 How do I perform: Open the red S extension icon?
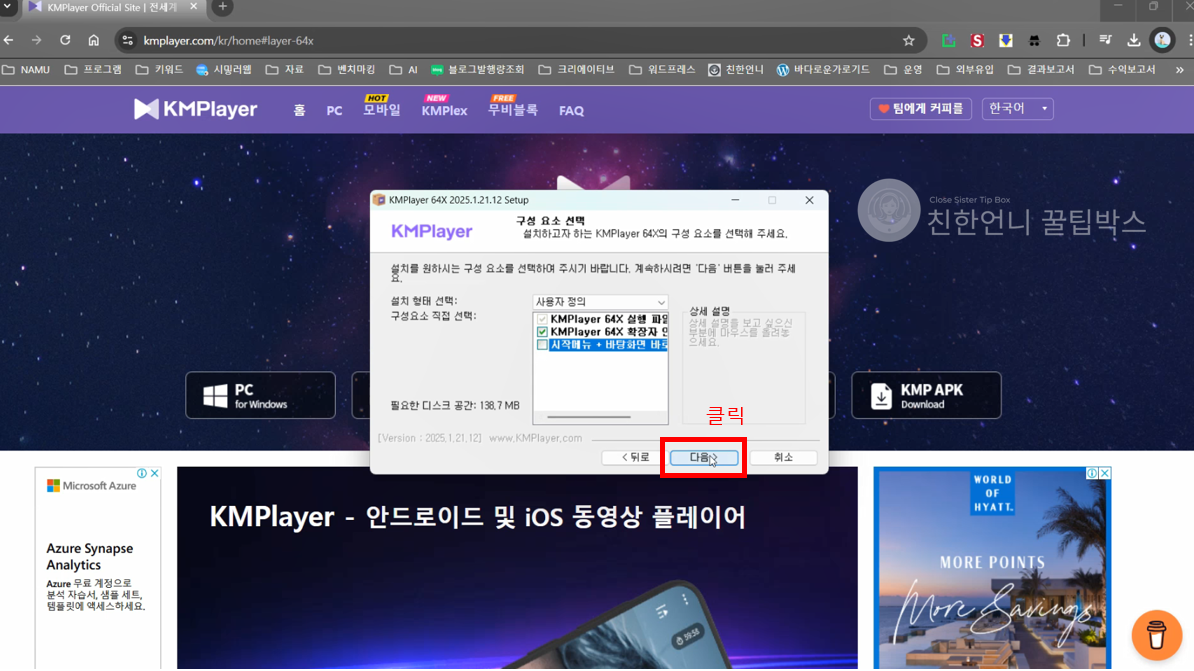[x=977, y=40]
